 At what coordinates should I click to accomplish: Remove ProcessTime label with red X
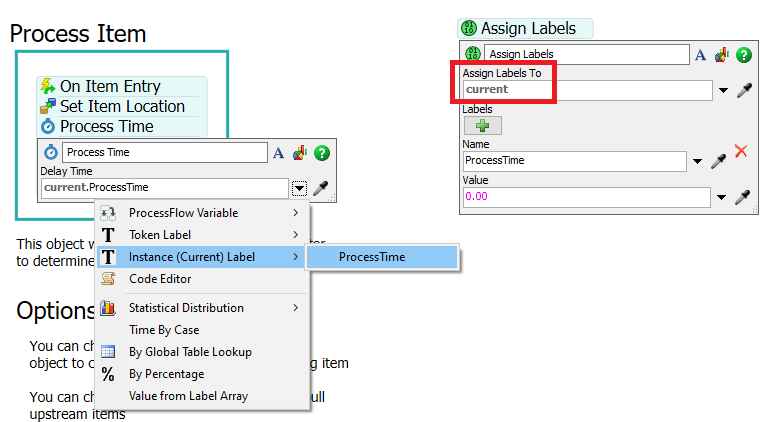741,151
